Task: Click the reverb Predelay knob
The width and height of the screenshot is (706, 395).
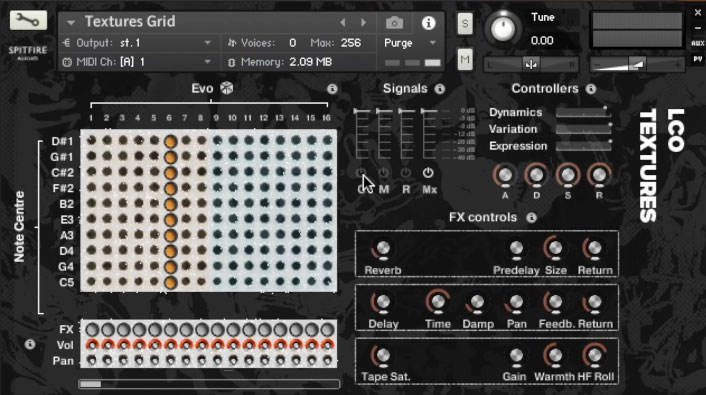Action: (516, 248)
